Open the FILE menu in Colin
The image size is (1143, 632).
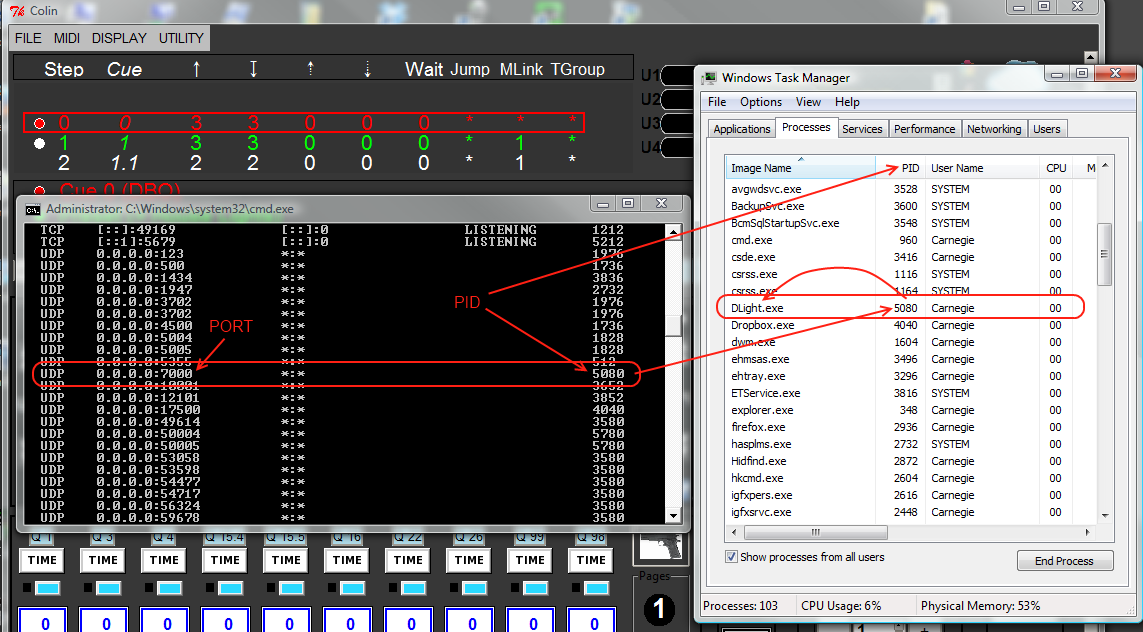pos(28,38)
